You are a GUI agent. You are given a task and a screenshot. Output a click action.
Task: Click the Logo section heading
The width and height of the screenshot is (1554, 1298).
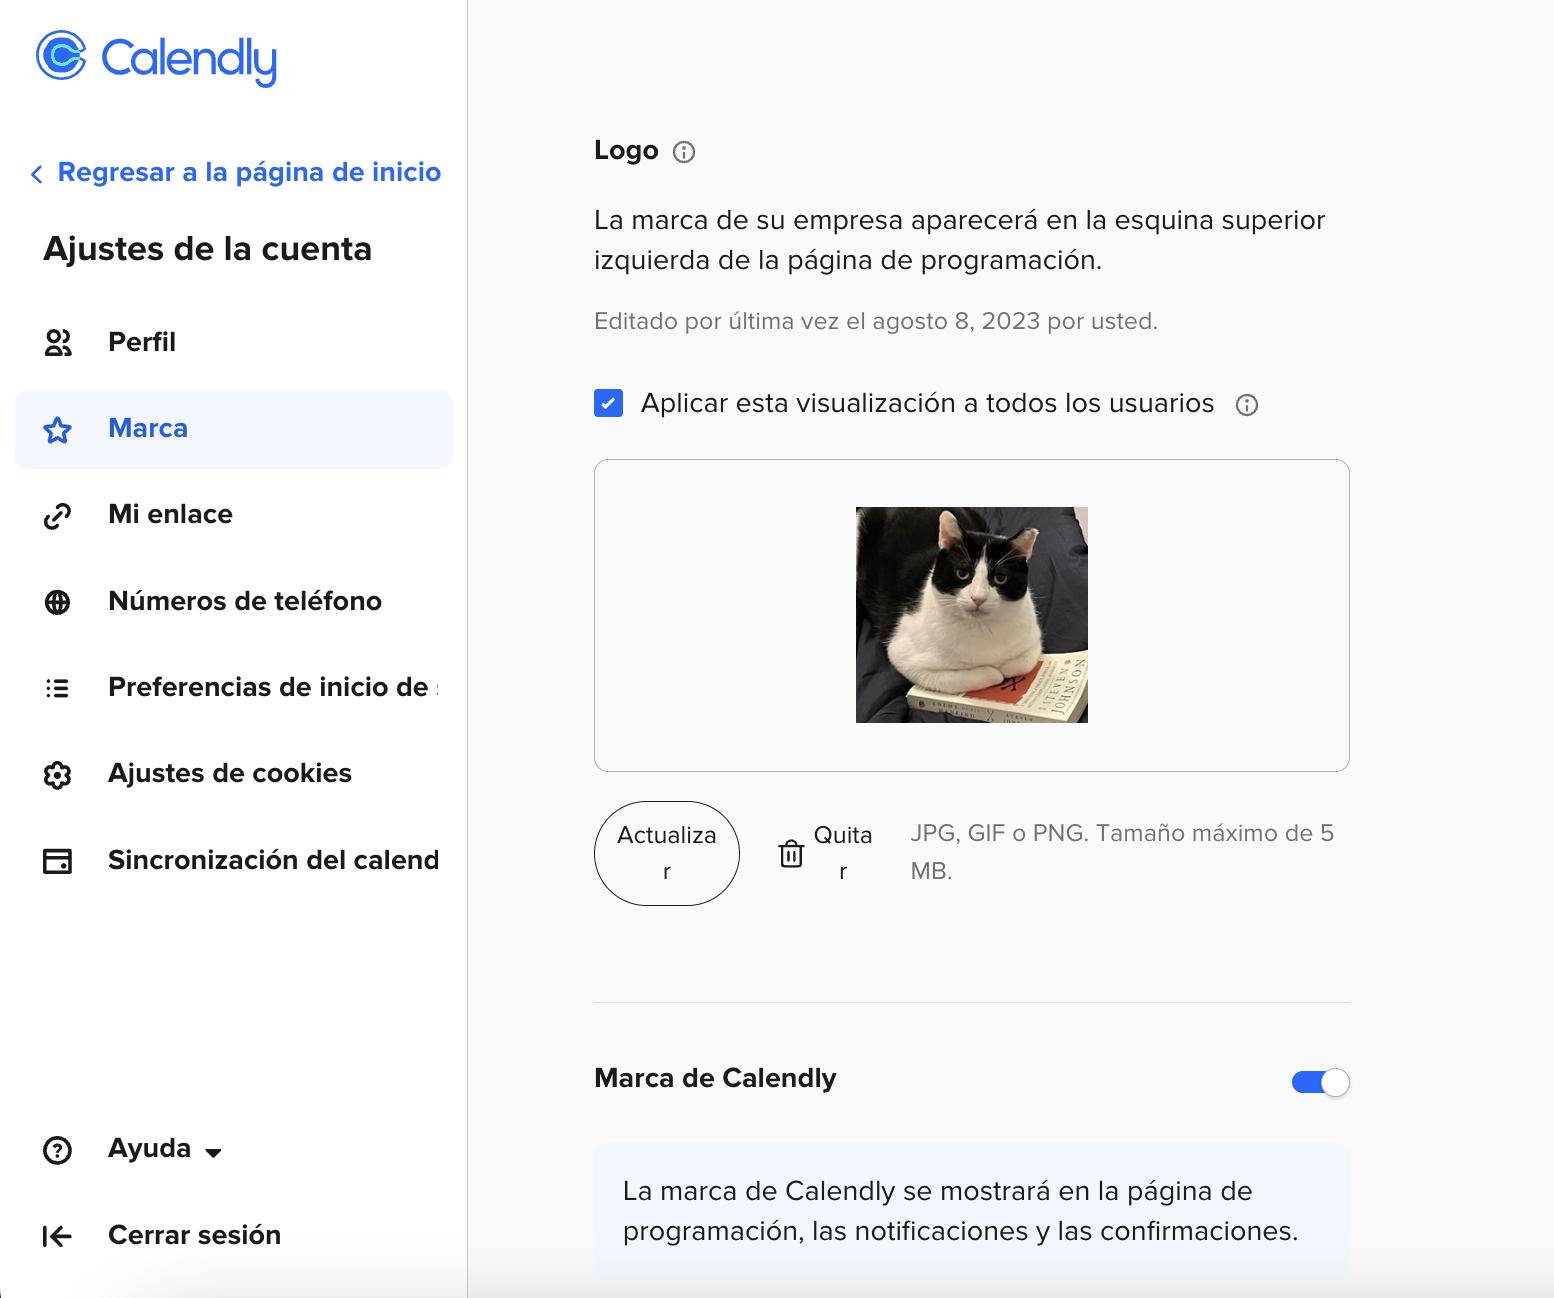pos(626,151)
